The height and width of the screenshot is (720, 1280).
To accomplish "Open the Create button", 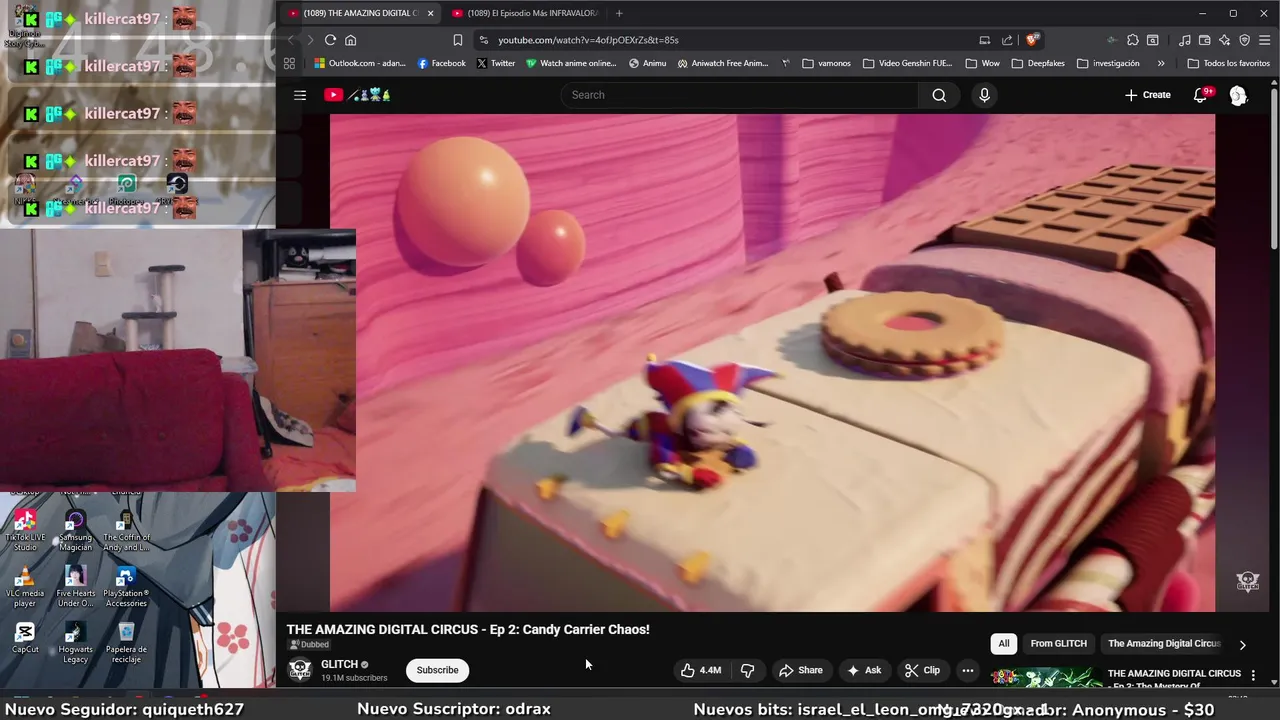I will 1147,95.
